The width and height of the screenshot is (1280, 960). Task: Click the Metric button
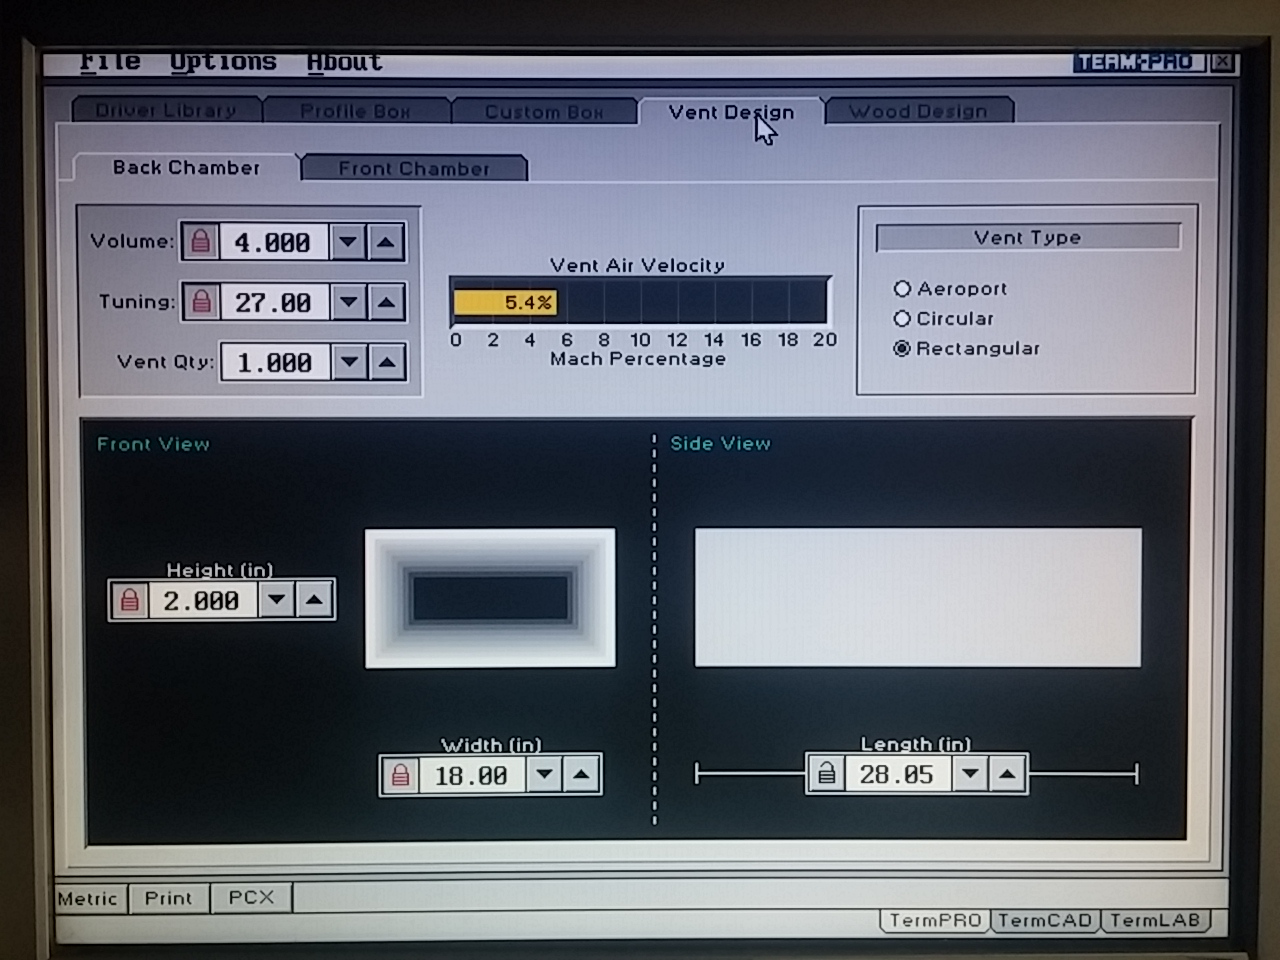[x=88, y=898]
